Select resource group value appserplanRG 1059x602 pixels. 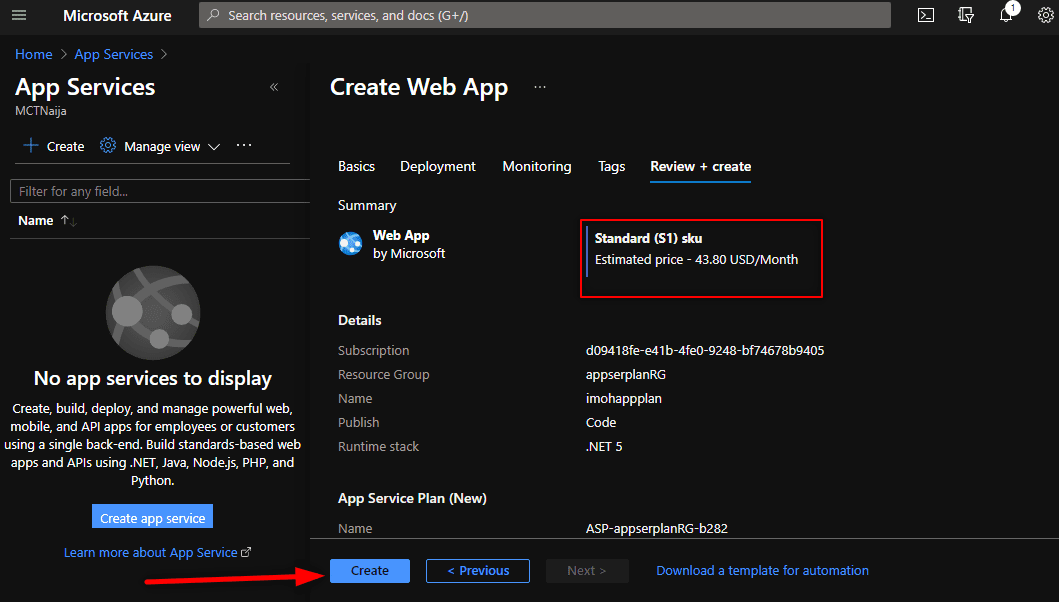(x=625, y=374)
